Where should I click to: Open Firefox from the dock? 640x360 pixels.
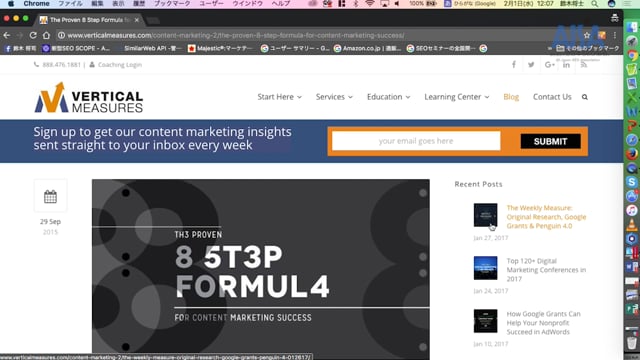(x=632, y=154)
